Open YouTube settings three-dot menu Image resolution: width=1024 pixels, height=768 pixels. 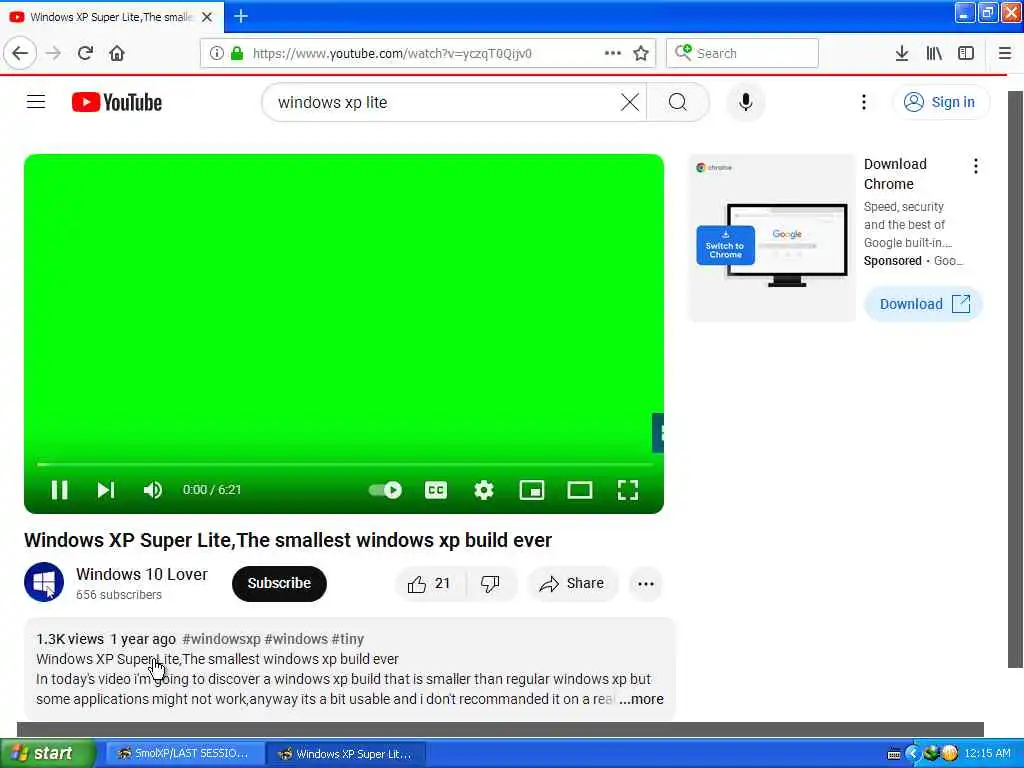click(x=863, y=102)
